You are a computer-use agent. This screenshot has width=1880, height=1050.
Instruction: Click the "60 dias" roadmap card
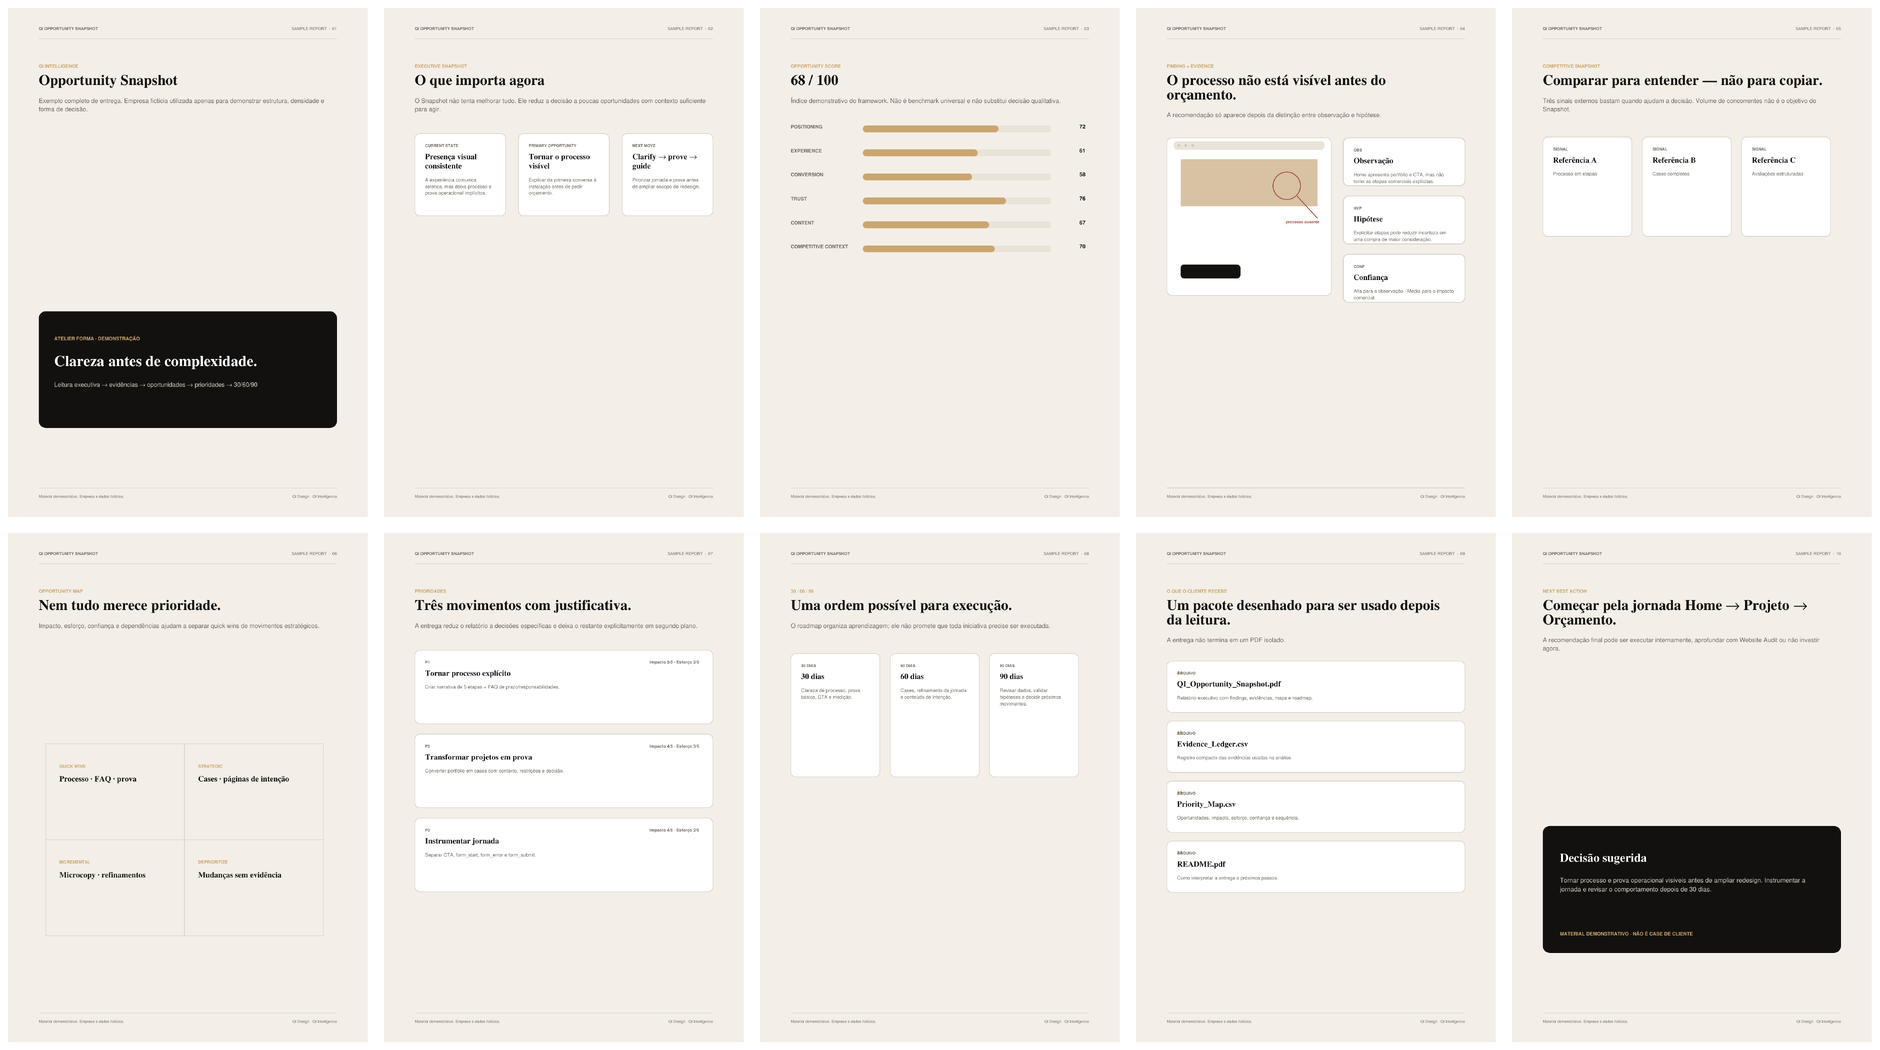[x=934, y=715]
